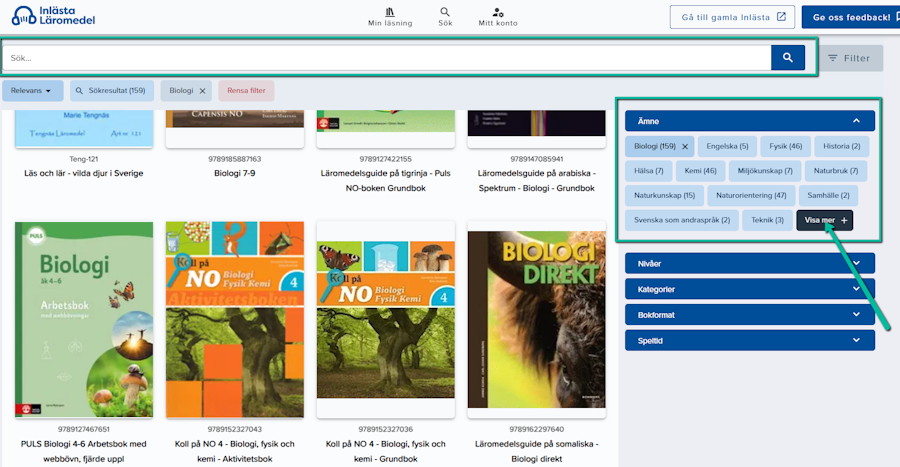Image resolution: width=900 pixels, height=467 pixels.
Task: Click Gå till gamla Inlästa button
Action: (x=732, y=17)
